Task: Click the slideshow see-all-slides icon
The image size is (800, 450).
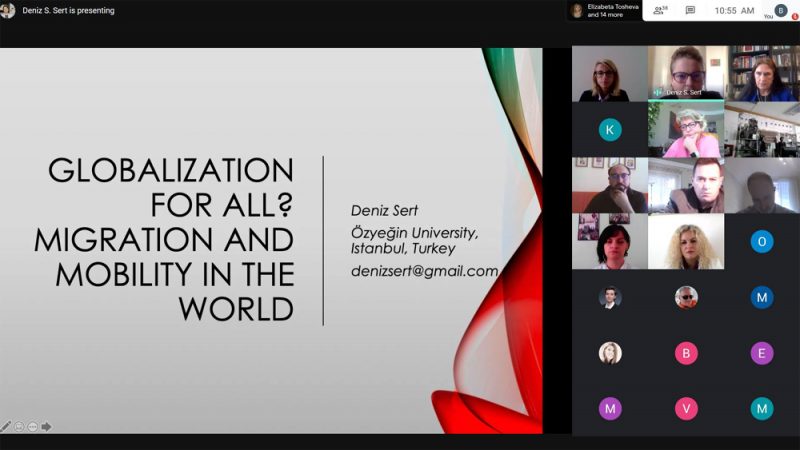Action: pyautogui.click(x=19, y=427)
